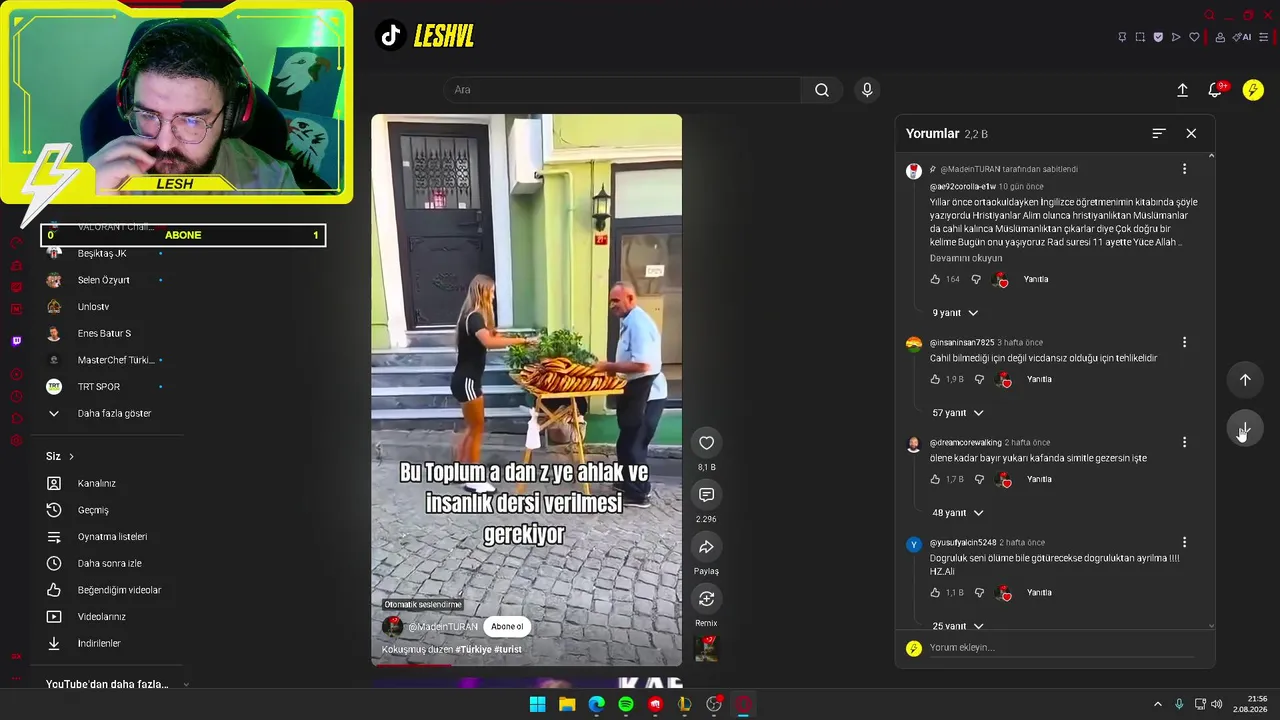Tap the Remix icon on the short
This screenshot has height=720, width=1280.
tap(706, 599)
